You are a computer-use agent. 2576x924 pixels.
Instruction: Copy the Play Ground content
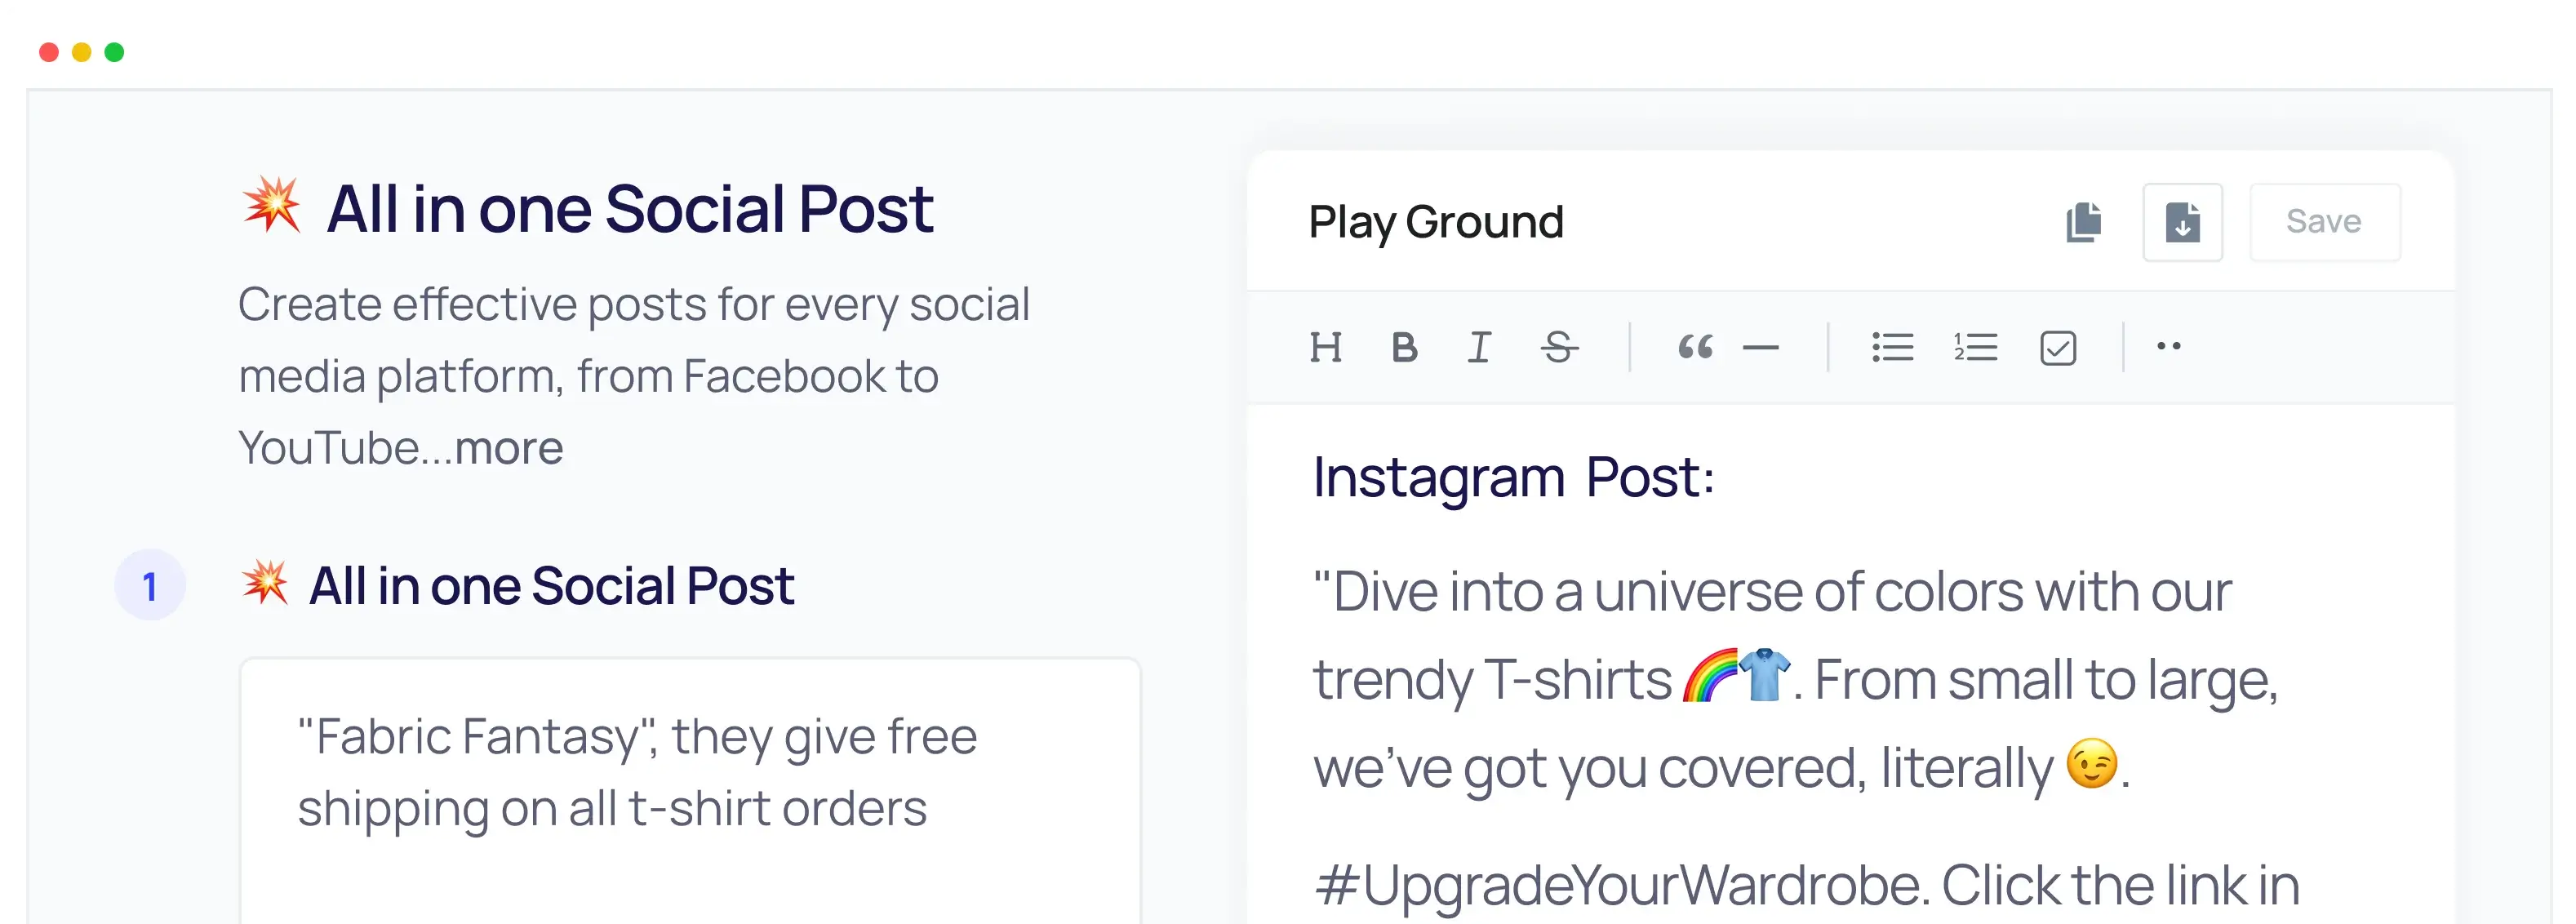click(x=2083, y=222)
